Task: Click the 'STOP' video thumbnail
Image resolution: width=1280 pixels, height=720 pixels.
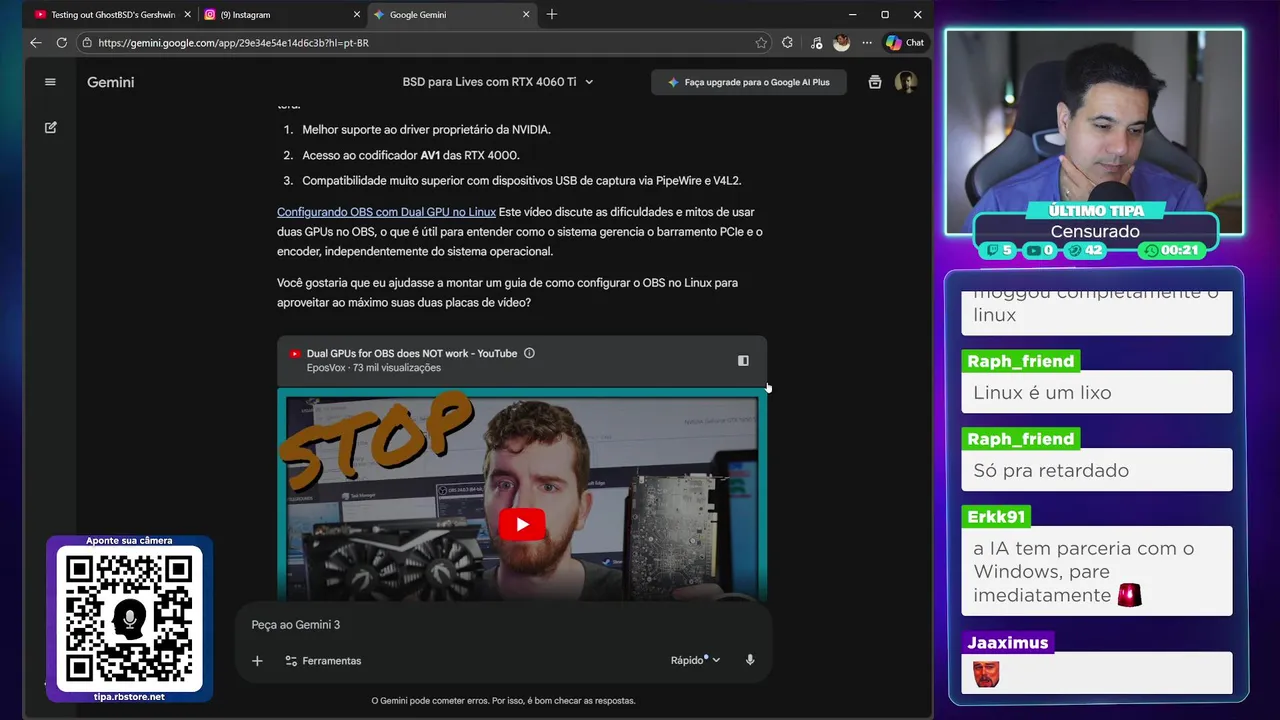Action: pos(522,494)
